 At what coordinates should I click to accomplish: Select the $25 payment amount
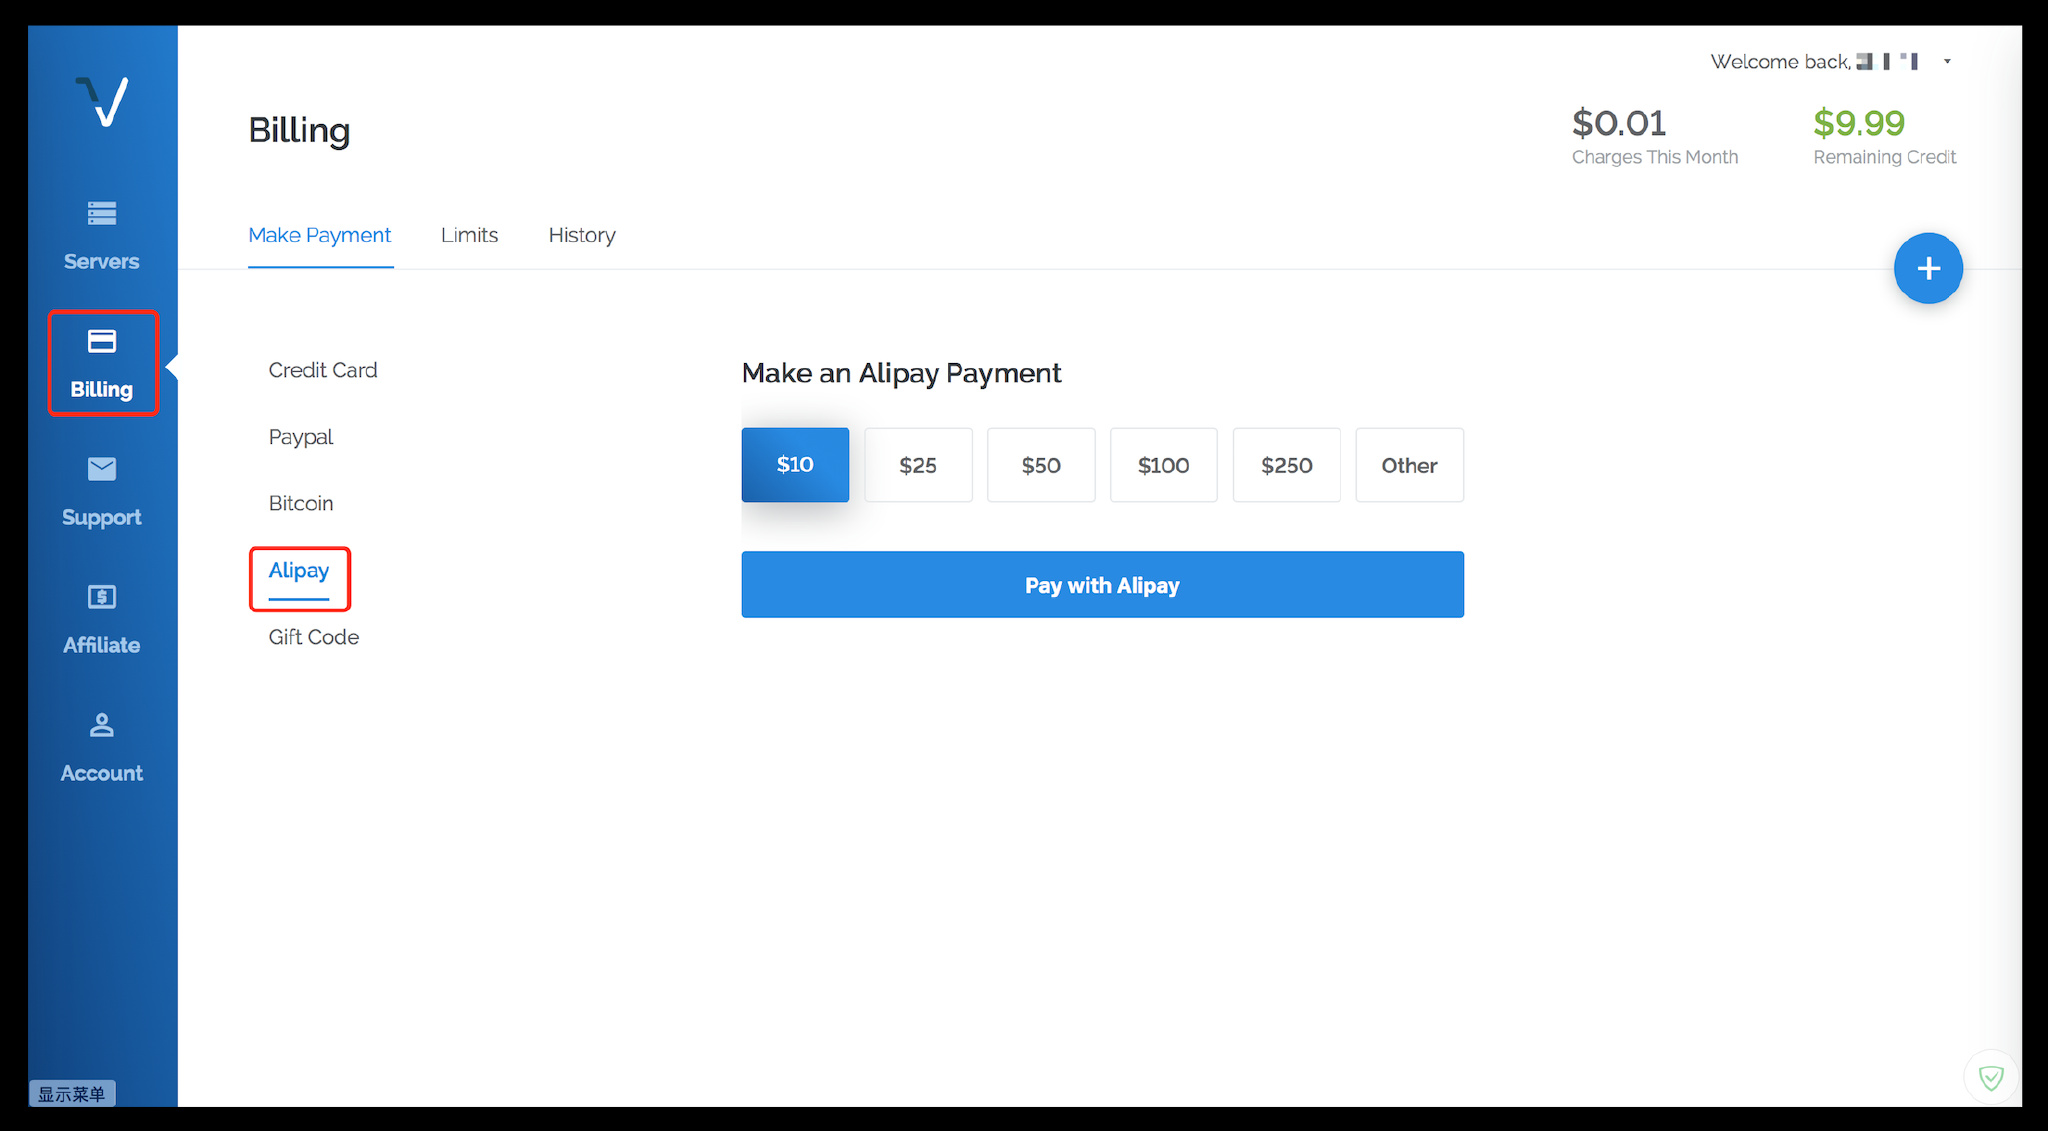coord(917,465)
